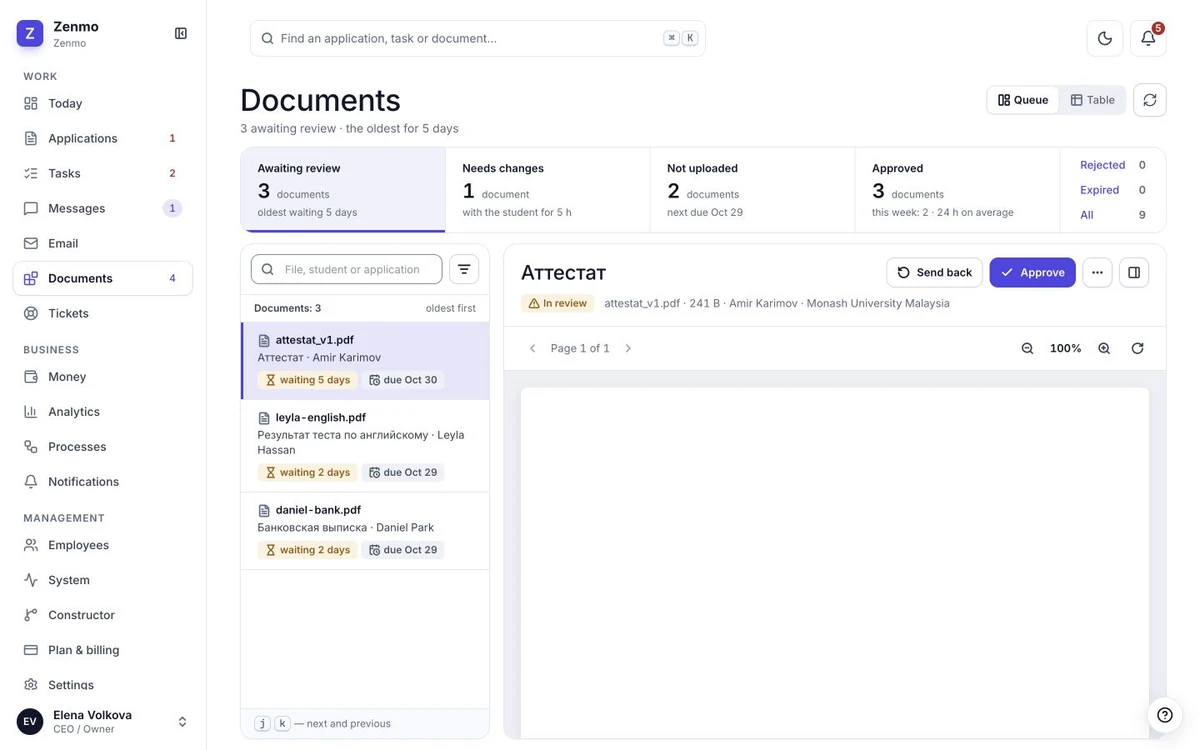Zoom out of the document preview
This screenshot has height=750, width=1200.
[x=1027, y=348]
